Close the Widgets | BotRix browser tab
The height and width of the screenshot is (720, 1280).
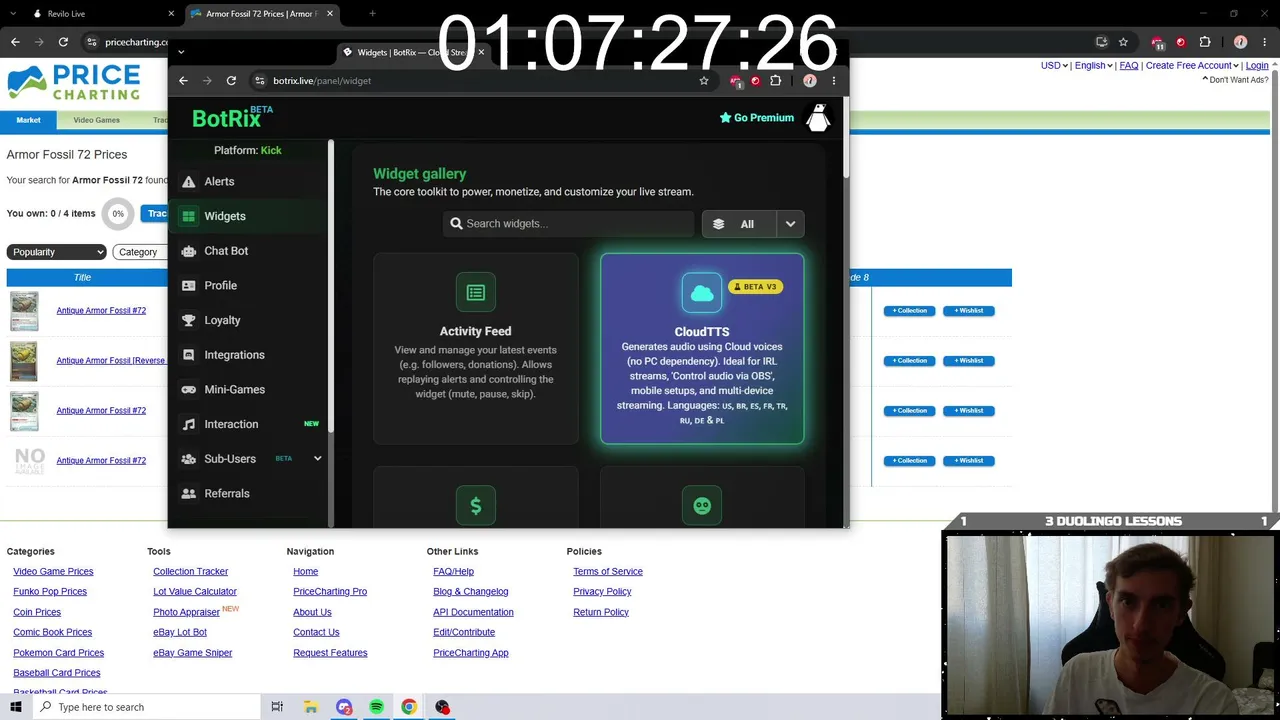coord(481,52)
